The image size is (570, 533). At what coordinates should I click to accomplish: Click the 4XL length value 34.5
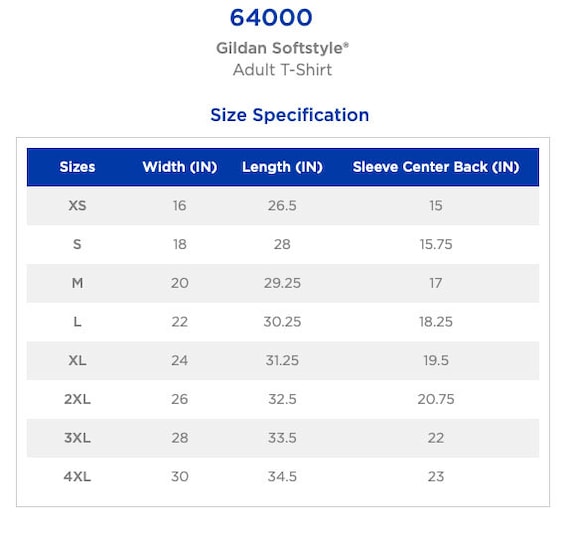click(x=282, y=477)
